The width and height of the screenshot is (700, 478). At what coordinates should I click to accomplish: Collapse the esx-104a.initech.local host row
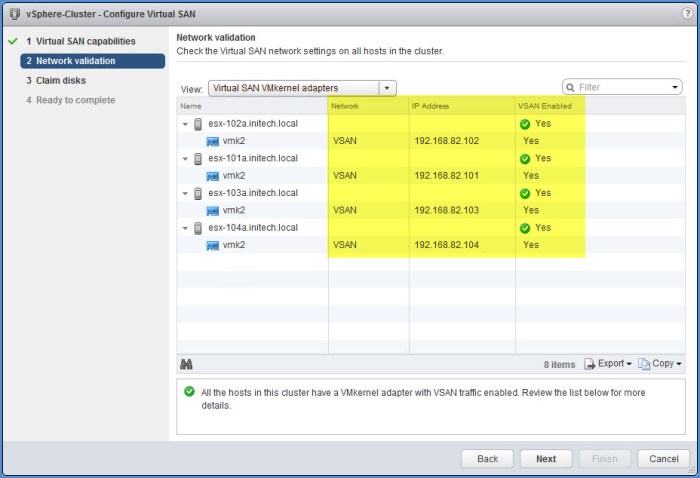185,229
